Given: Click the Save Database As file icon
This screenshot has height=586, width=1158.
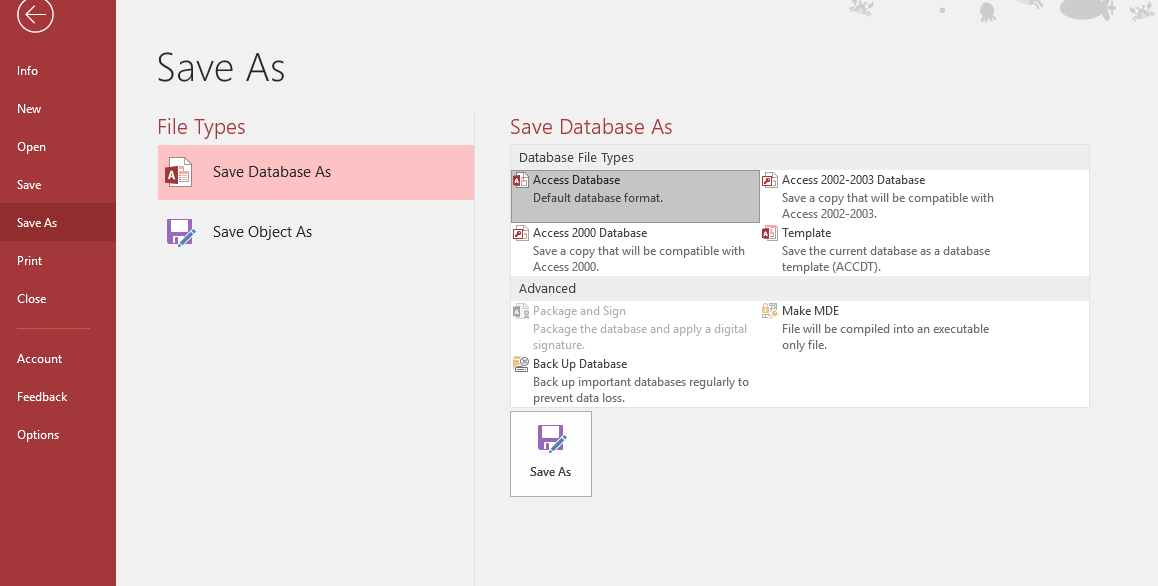Looking at the screenshot, I should [x=179, y=172].
